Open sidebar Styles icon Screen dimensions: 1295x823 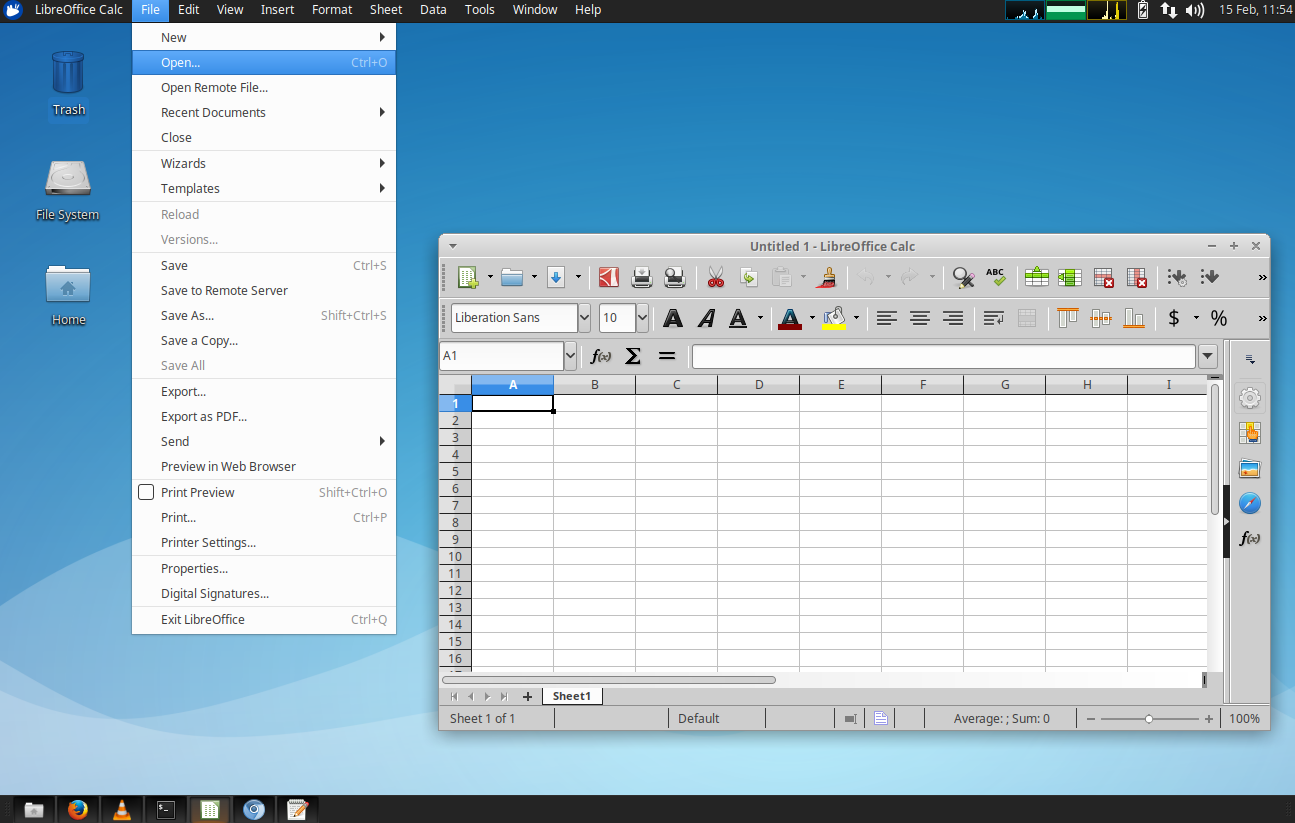[x=1249, y=433]
